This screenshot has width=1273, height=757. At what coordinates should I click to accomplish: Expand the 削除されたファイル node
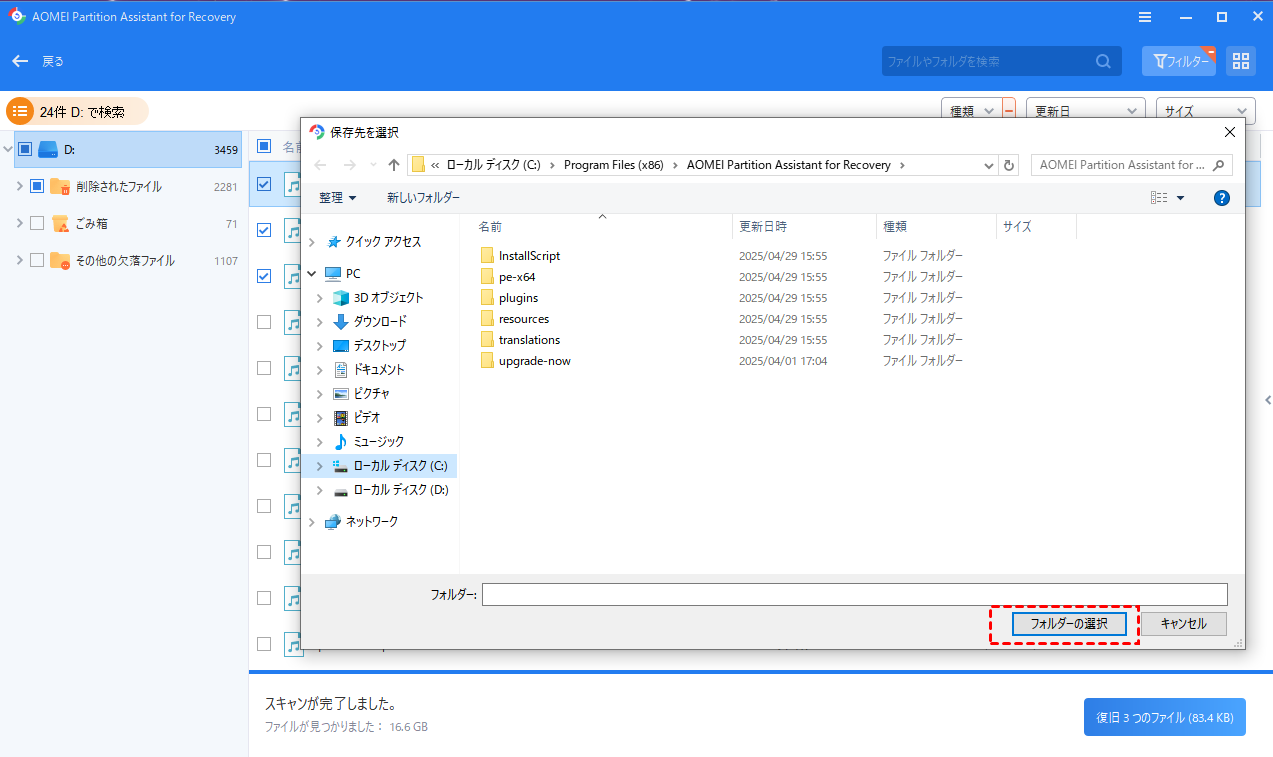click(20, 186)
